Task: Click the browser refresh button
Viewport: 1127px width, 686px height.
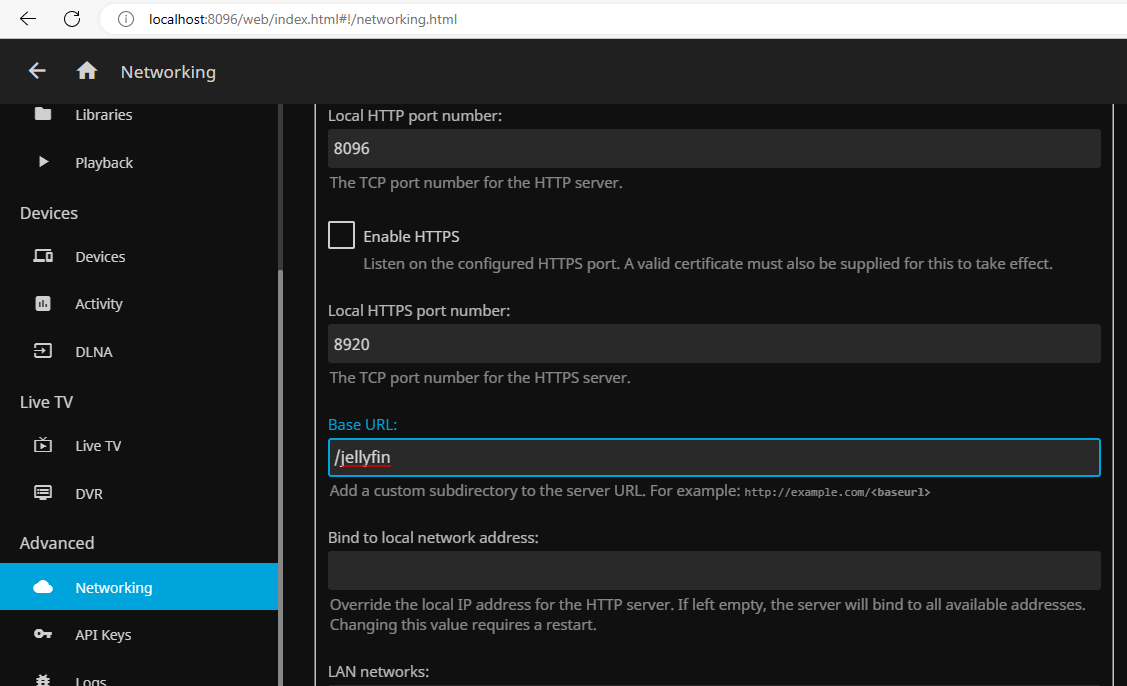Action: click(71, 18)
